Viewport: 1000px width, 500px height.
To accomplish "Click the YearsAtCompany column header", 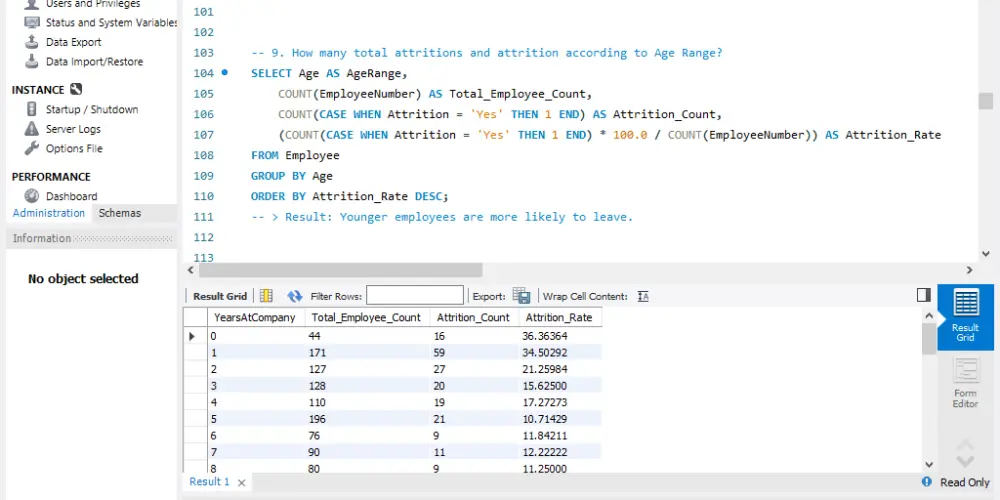I will coord(255,317).
